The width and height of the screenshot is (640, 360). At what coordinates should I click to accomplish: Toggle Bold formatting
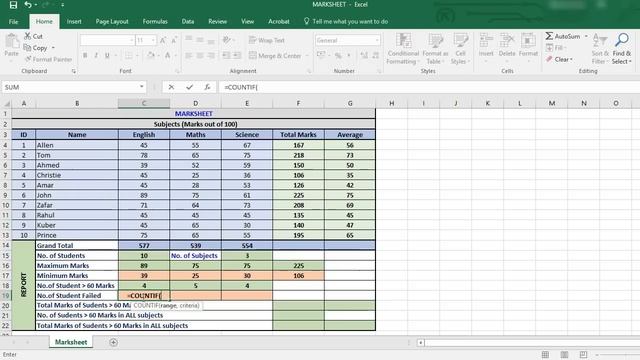pyautogui.click(x=85, y=55)
